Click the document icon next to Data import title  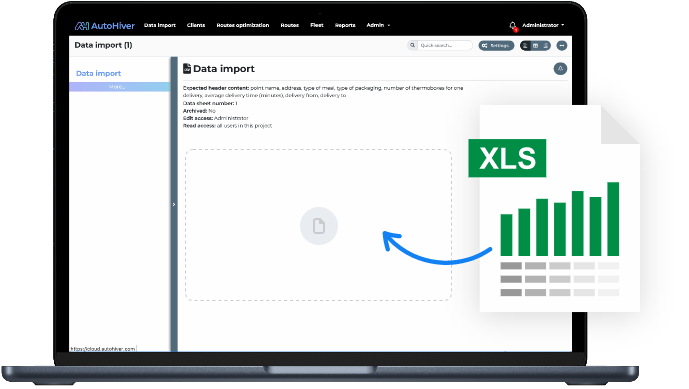[187, 69]
